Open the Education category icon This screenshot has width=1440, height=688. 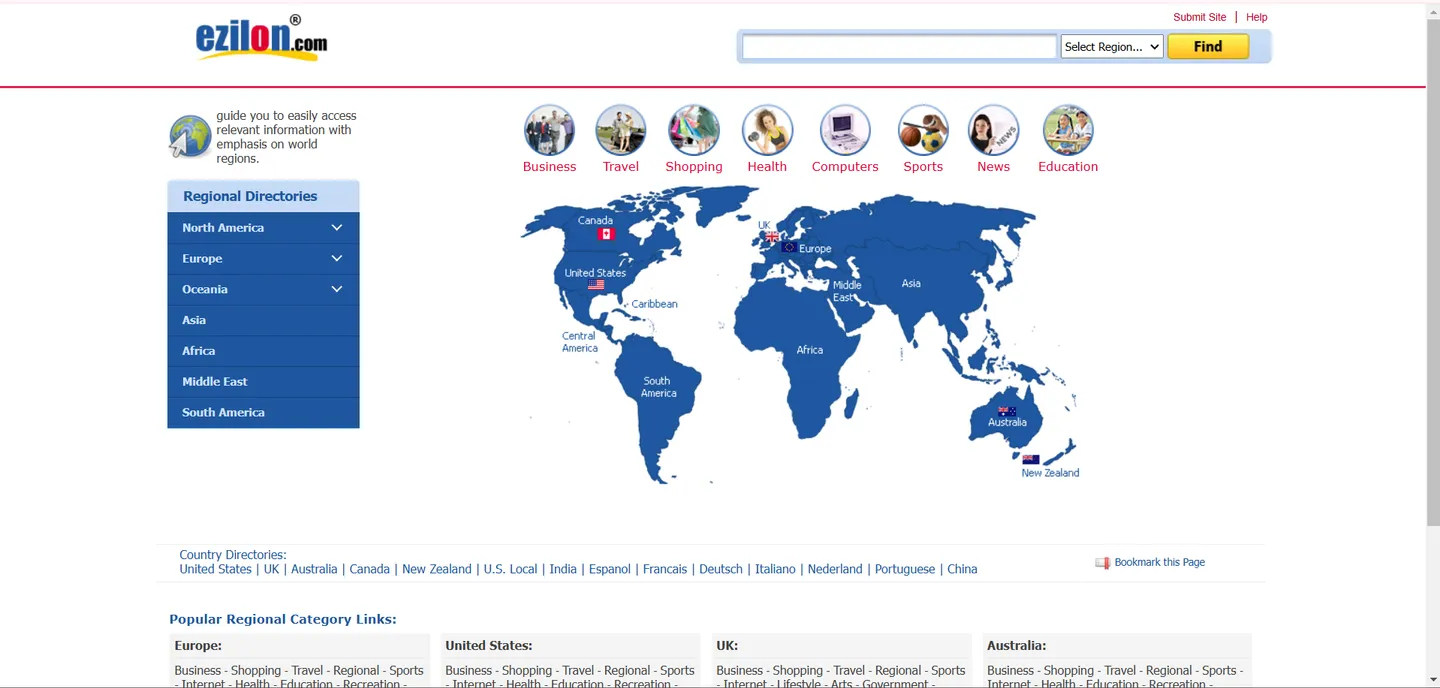point(1068,130)
